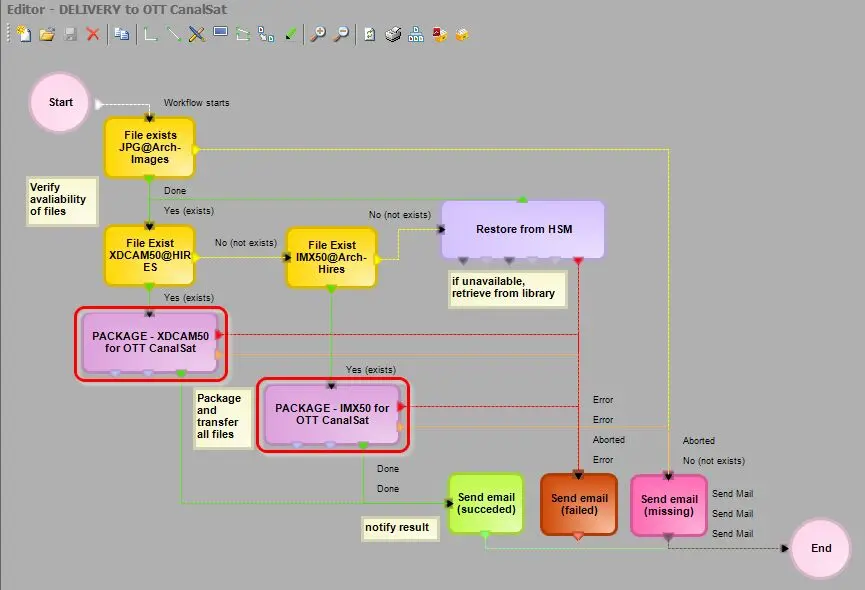Click the Restore from HSM node
865x590 pixels.
click(x=523, y=229)
